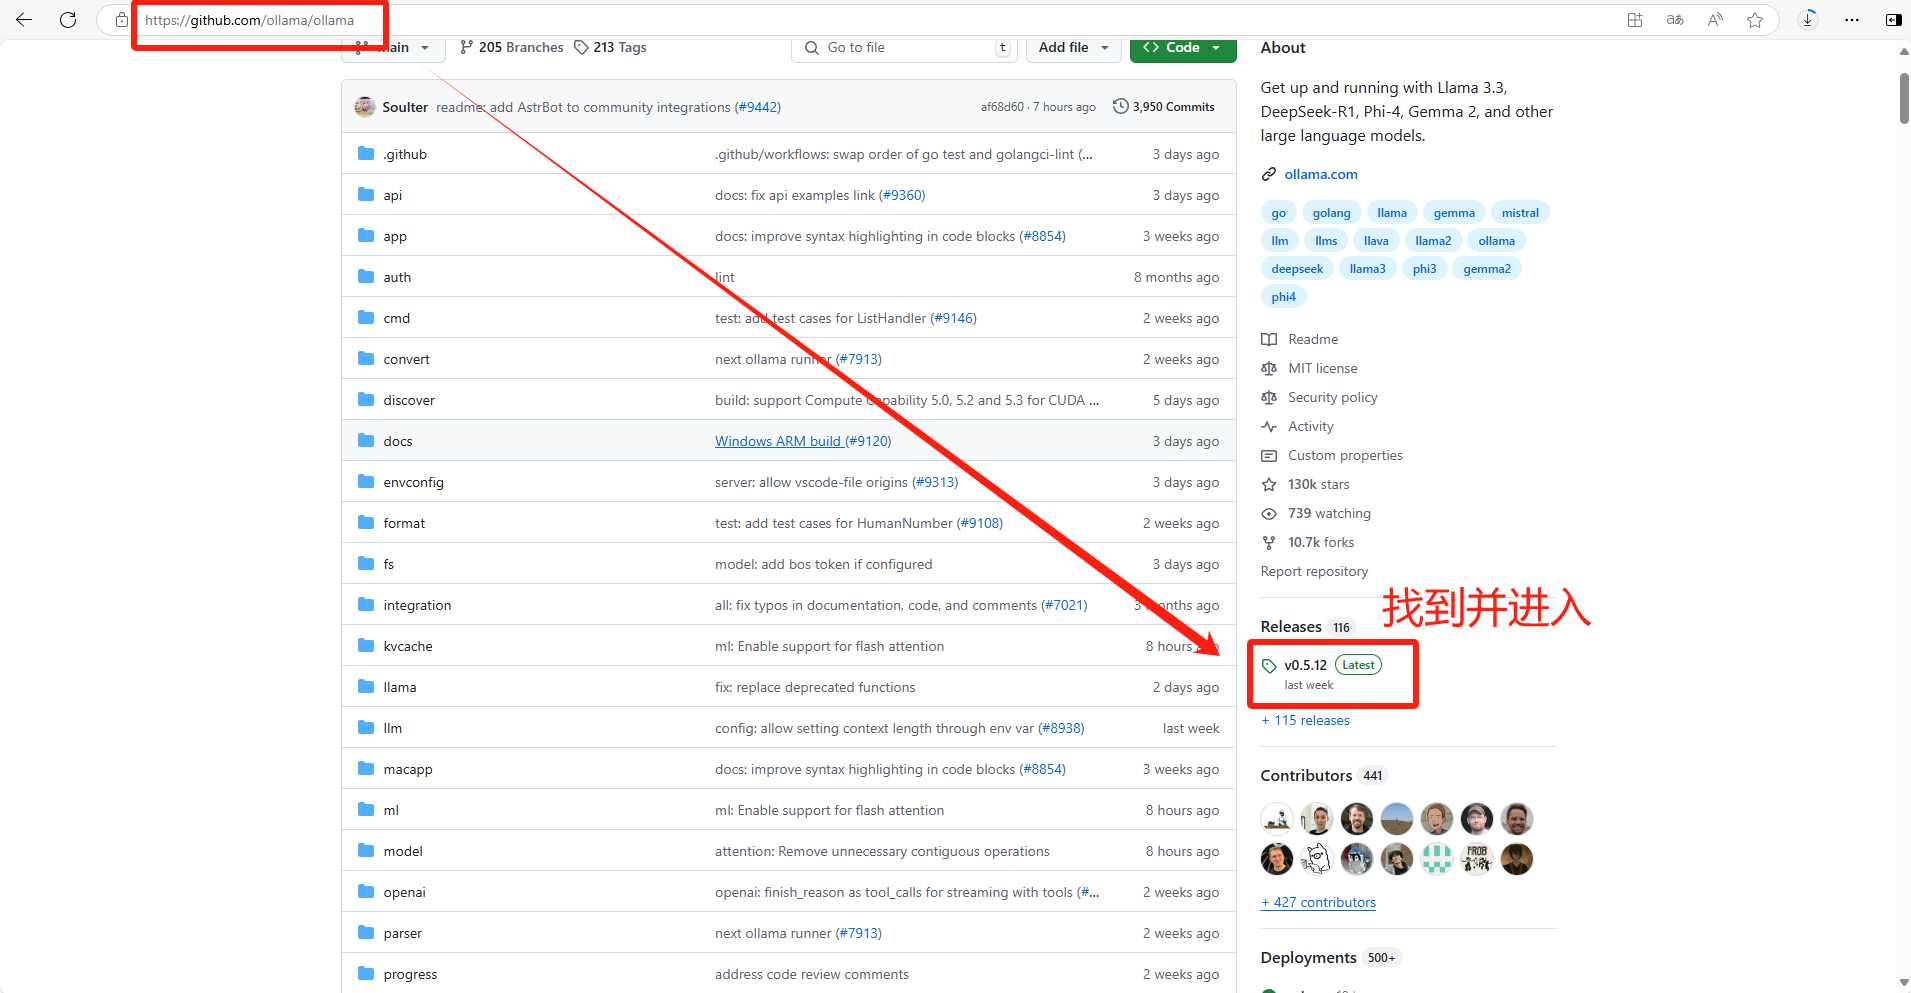Screen dimensions: 1911x993
Task: Open the green Code dropdown button
Action: tap(1183, 48)
